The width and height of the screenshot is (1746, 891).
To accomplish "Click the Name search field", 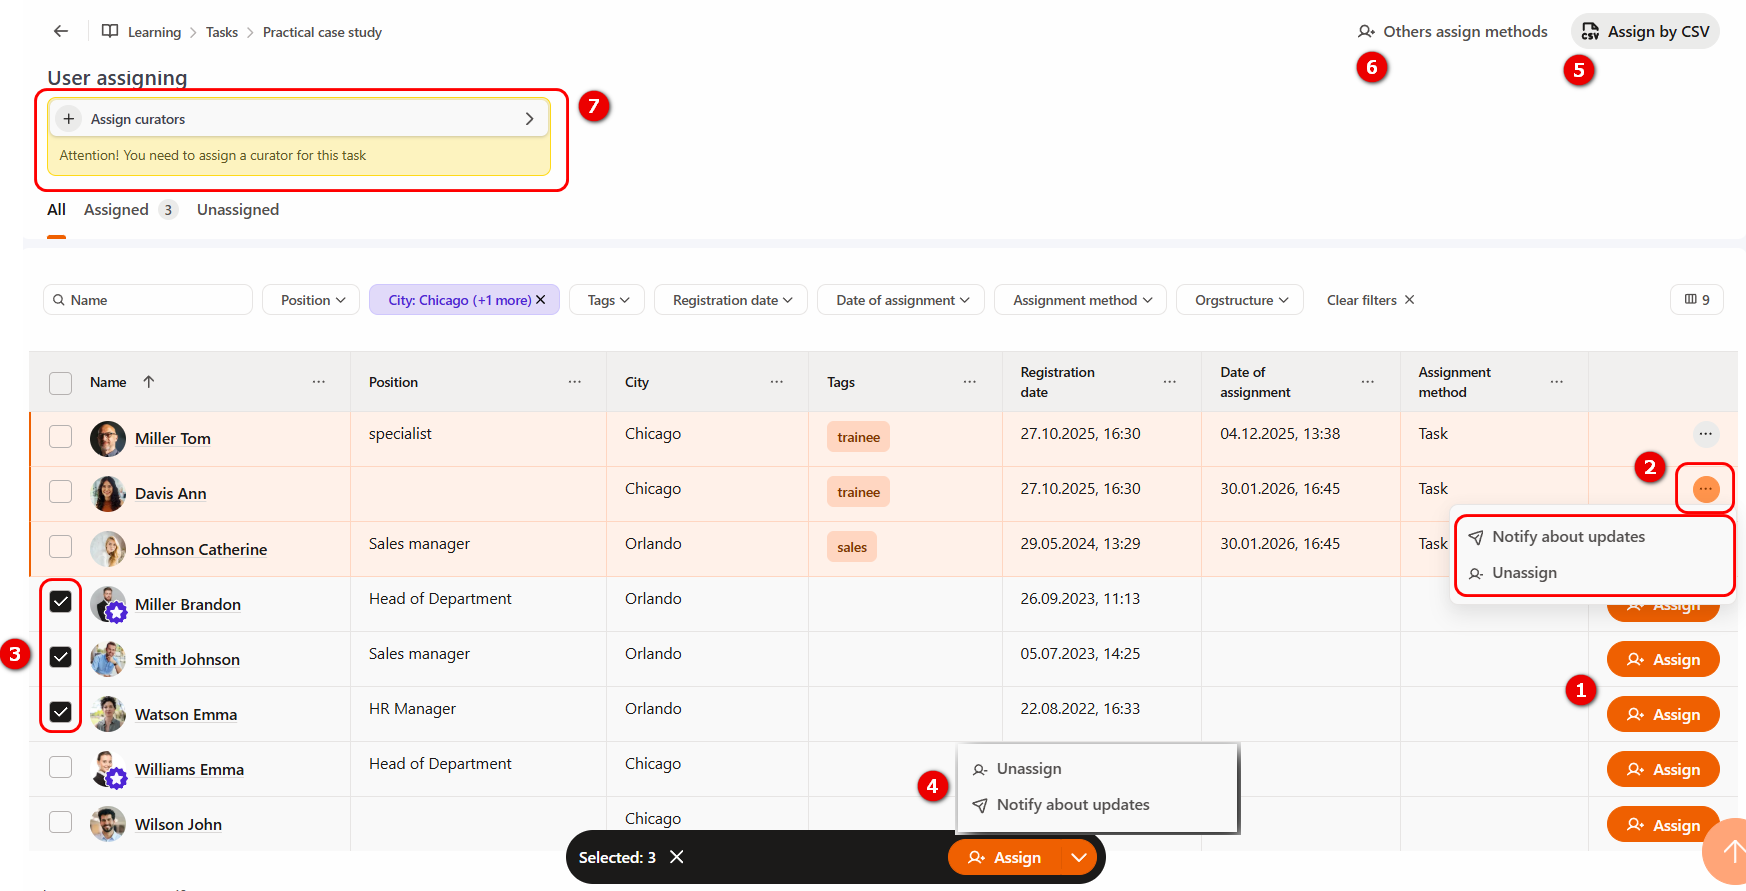I will coord(148,300).
